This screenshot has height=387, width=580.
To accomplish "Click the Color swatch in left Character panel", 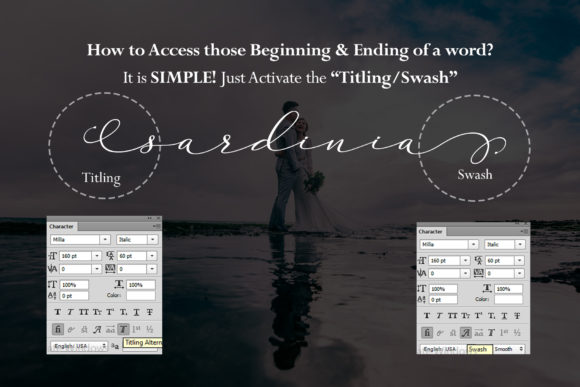I will tap(141, 295).
